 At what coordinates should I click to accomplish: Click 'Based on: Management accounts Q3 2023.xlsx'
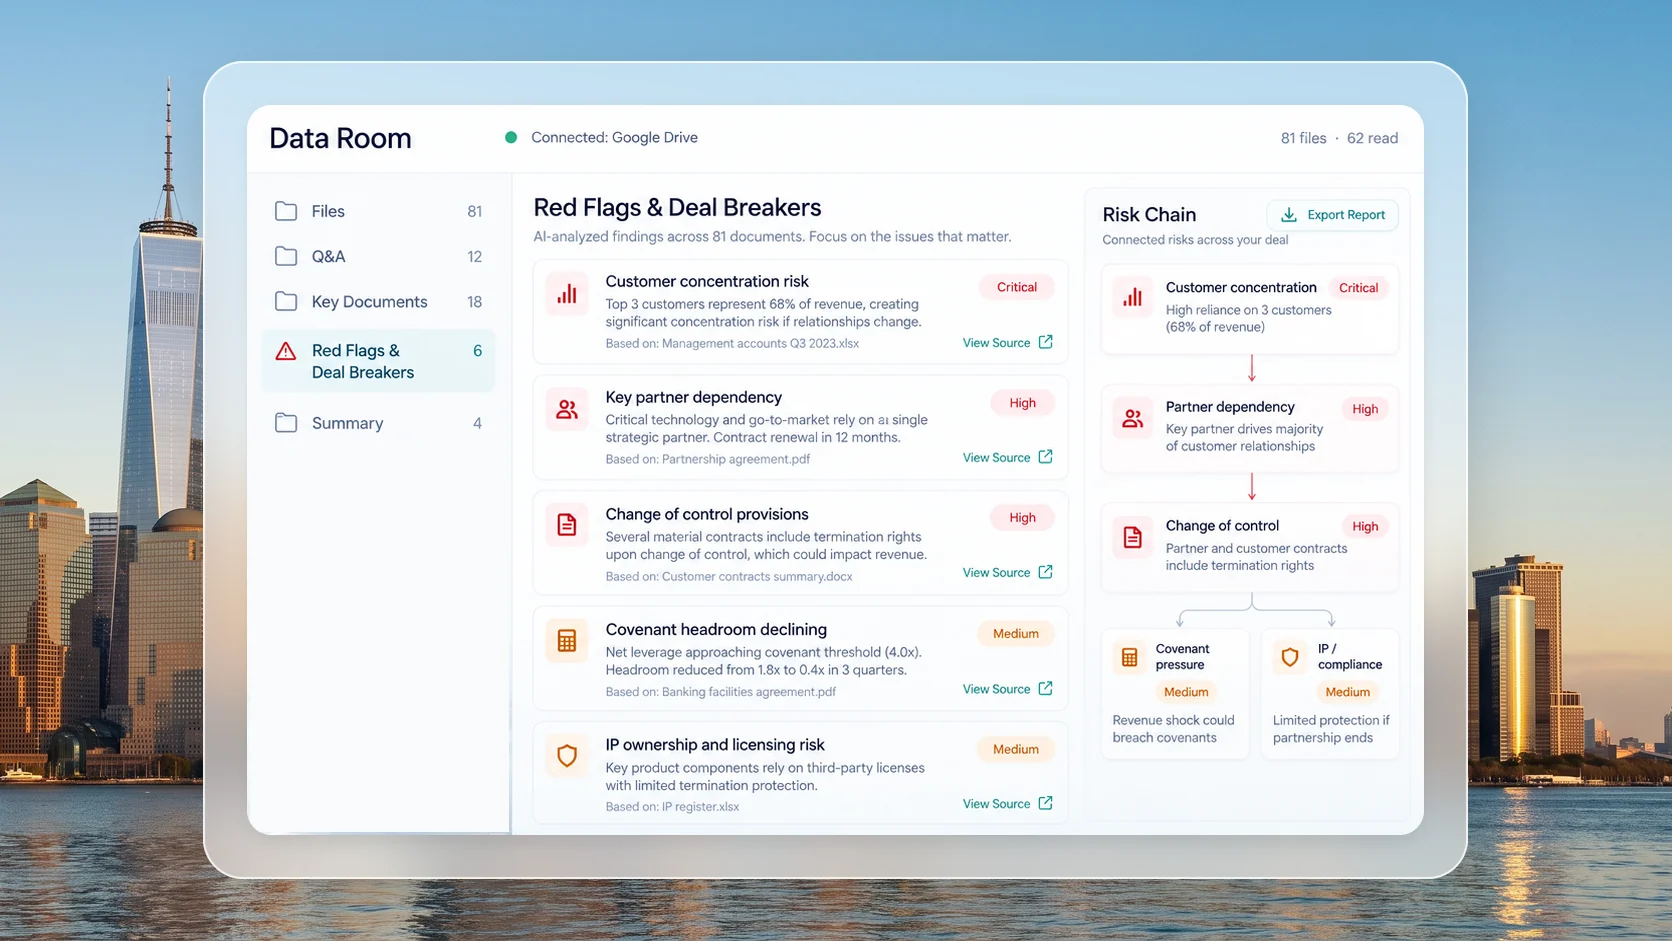[x=732, y=343]
